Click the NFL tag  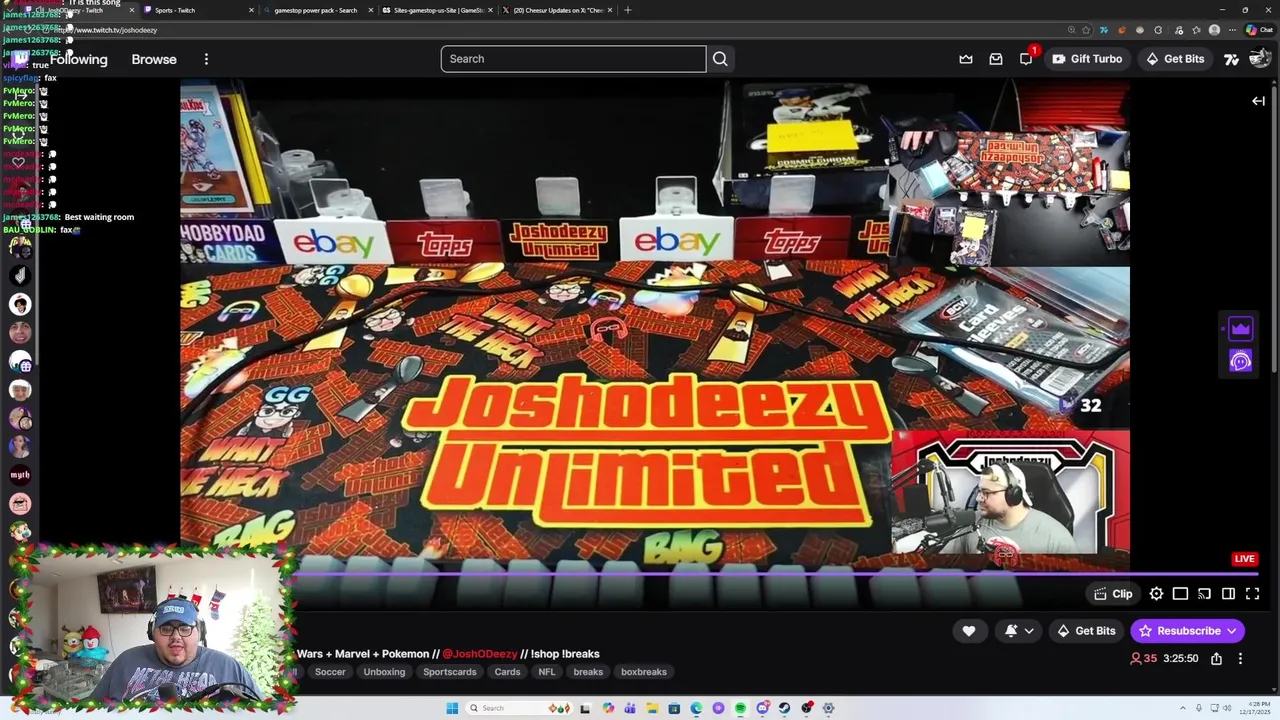(x=547, y=672)
